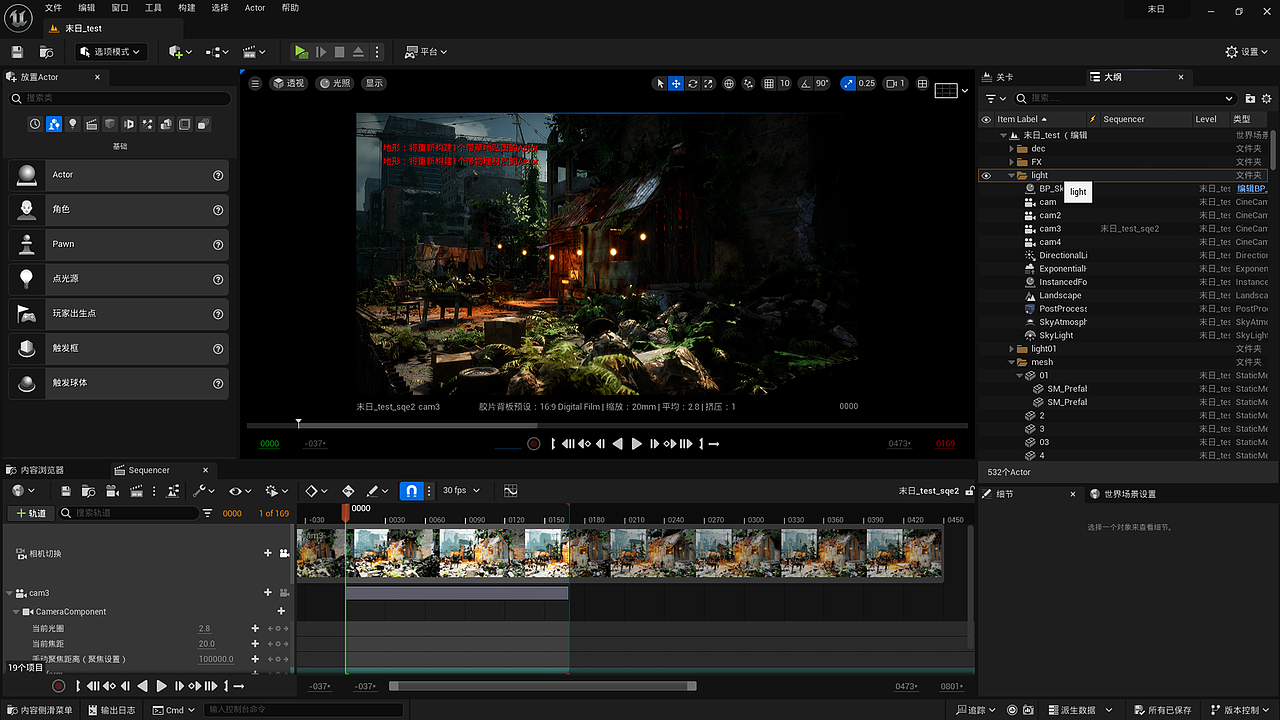
Task: Click the 显示 show flags button
Action: click(x=374, y=84)
